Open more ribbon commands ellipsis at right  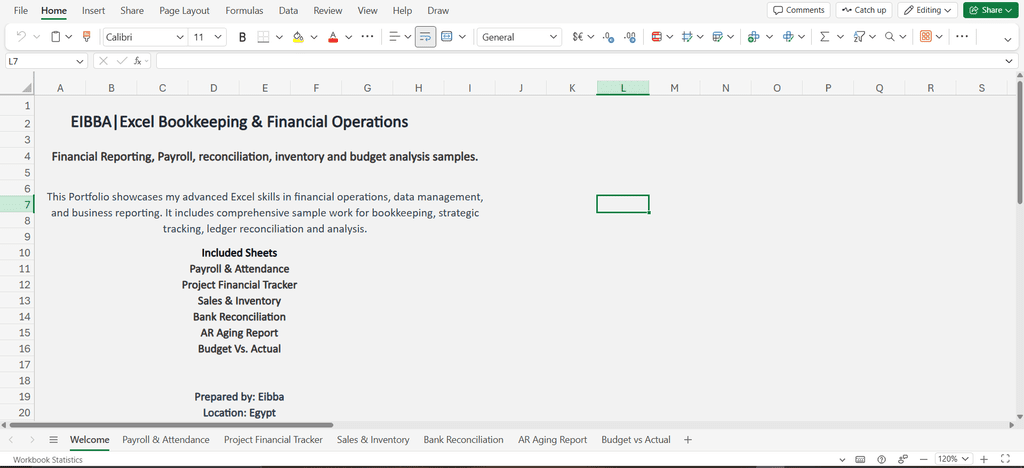coord(962,37)
